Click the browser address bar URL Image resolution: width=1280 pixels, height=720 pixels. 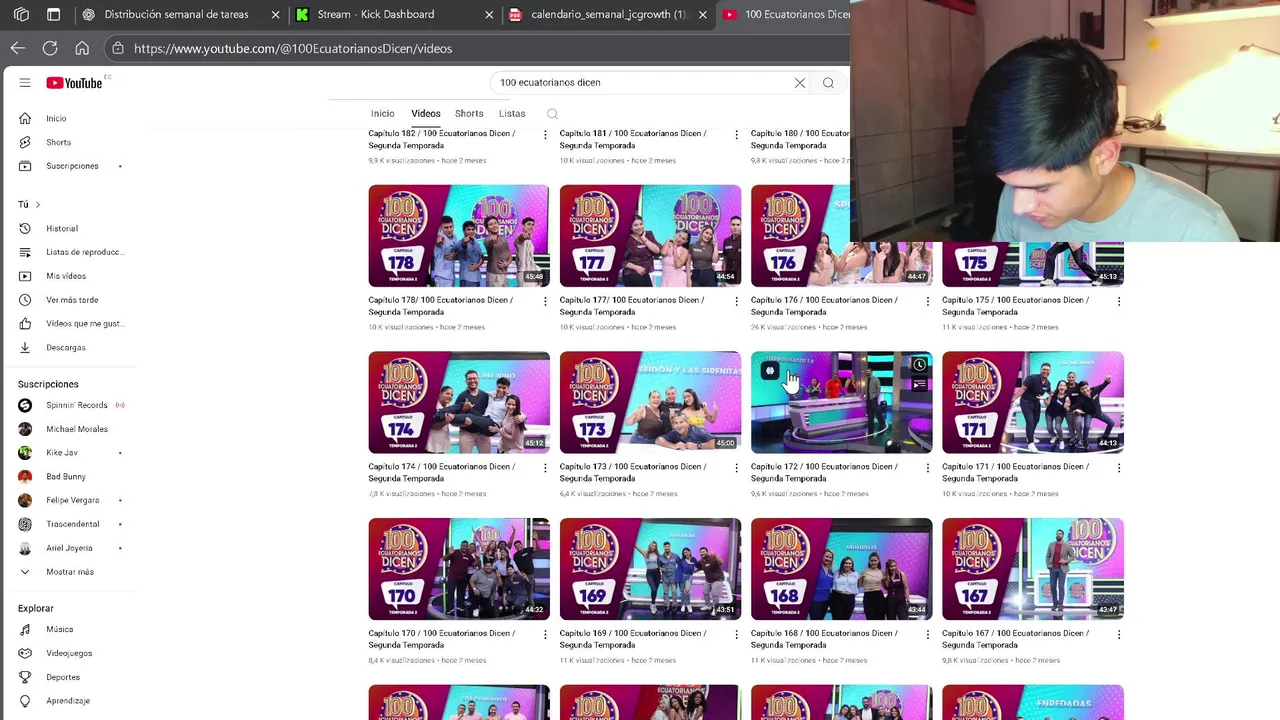(x=293, y=48)
